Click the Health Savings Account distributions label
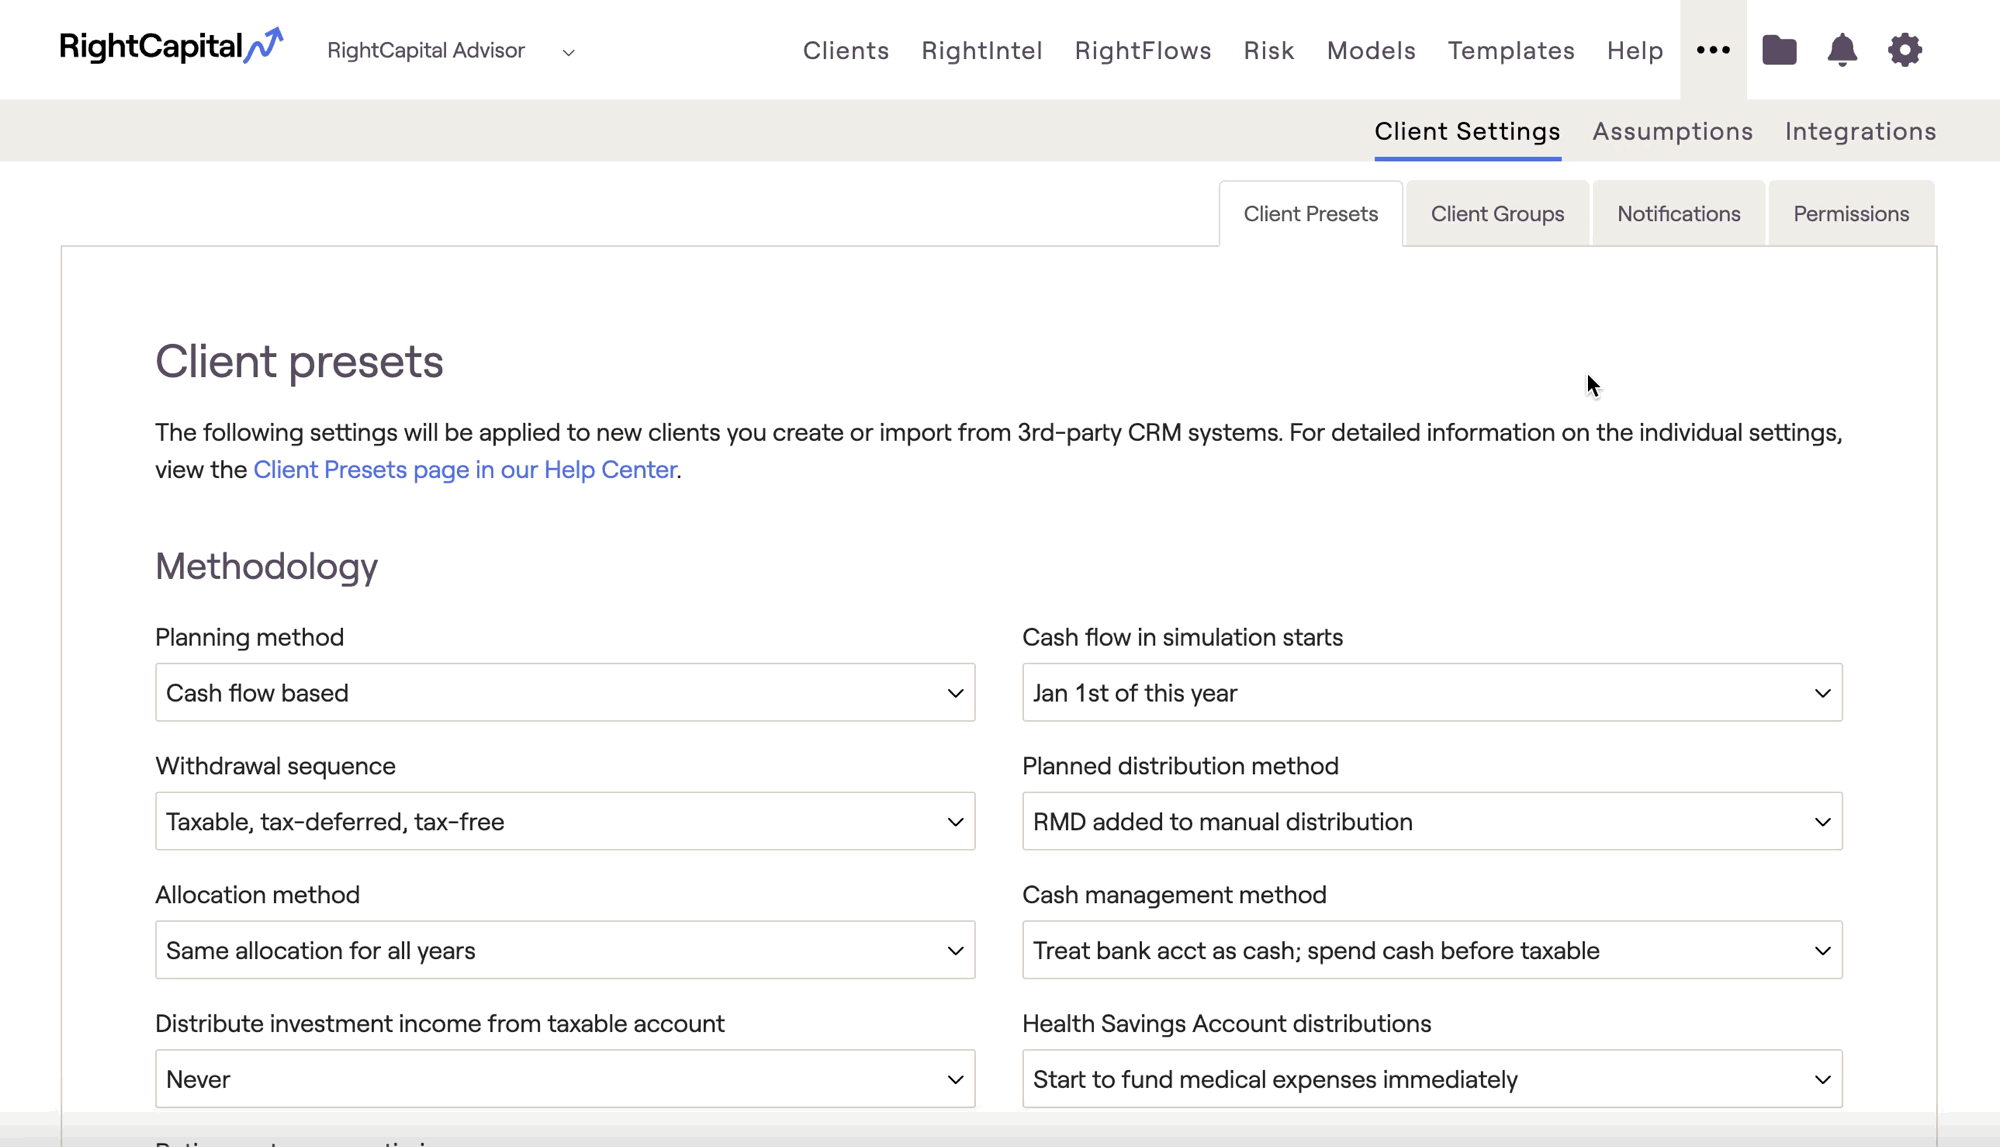2000x1147 pixels. click(1226, 1024)
